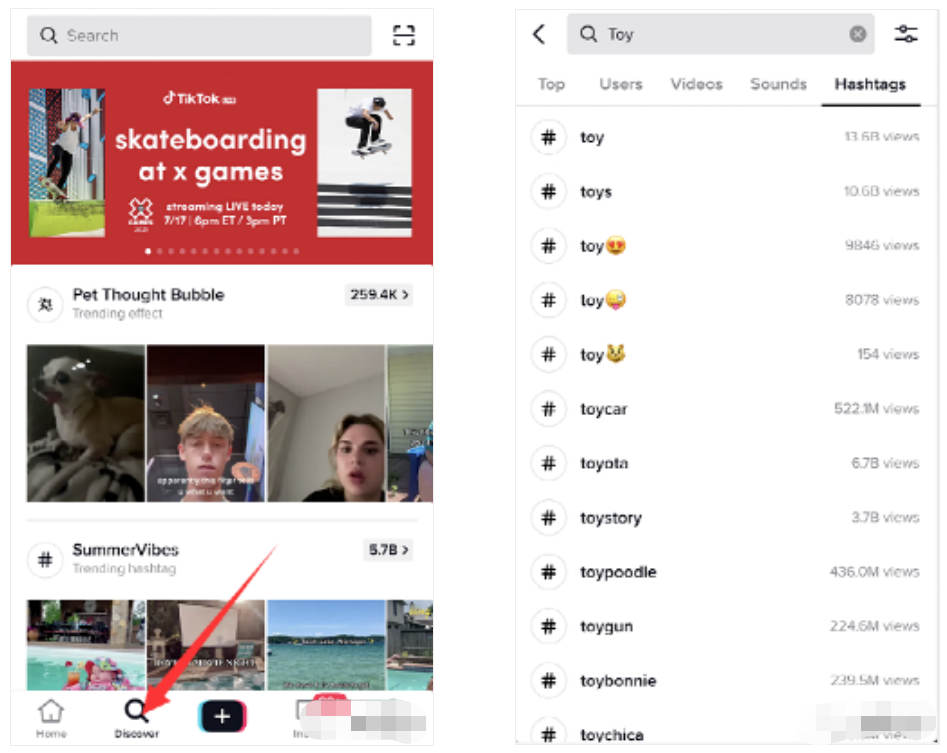The image size is (947, 753).
Task: Tap the back arrow on search results
Action: (539, 34)
